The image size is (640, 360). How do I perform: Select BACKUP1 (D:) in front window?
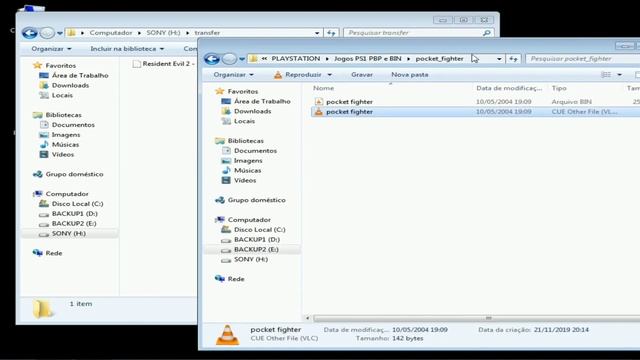pos(257,240)
